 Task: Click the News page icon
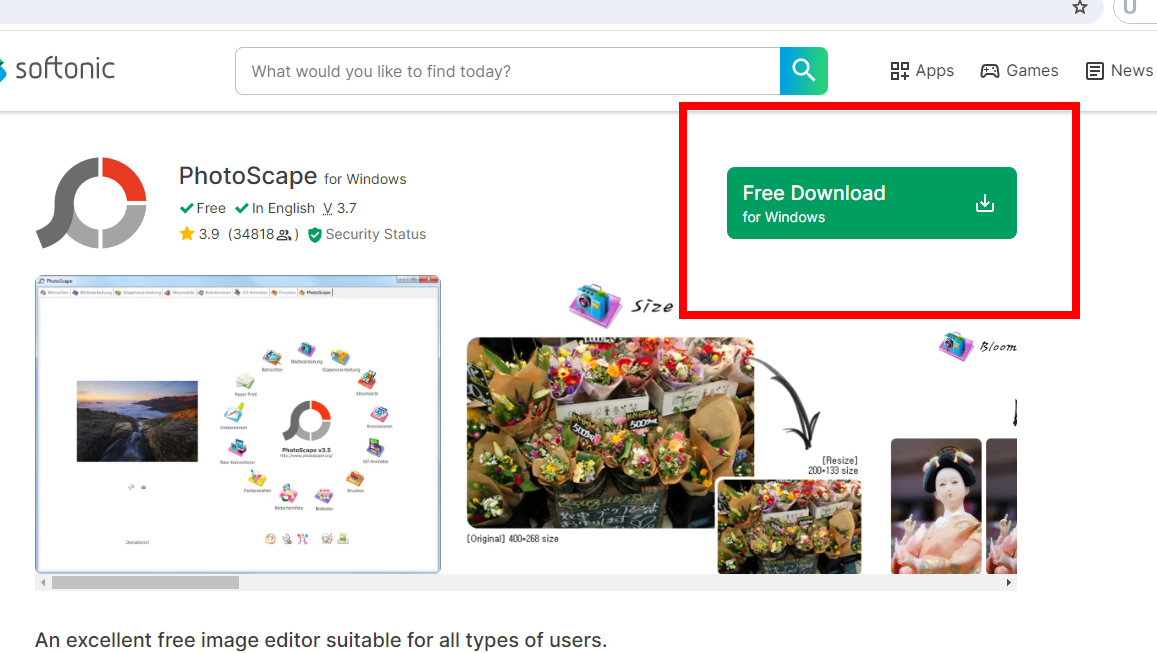coord(1095,71)
